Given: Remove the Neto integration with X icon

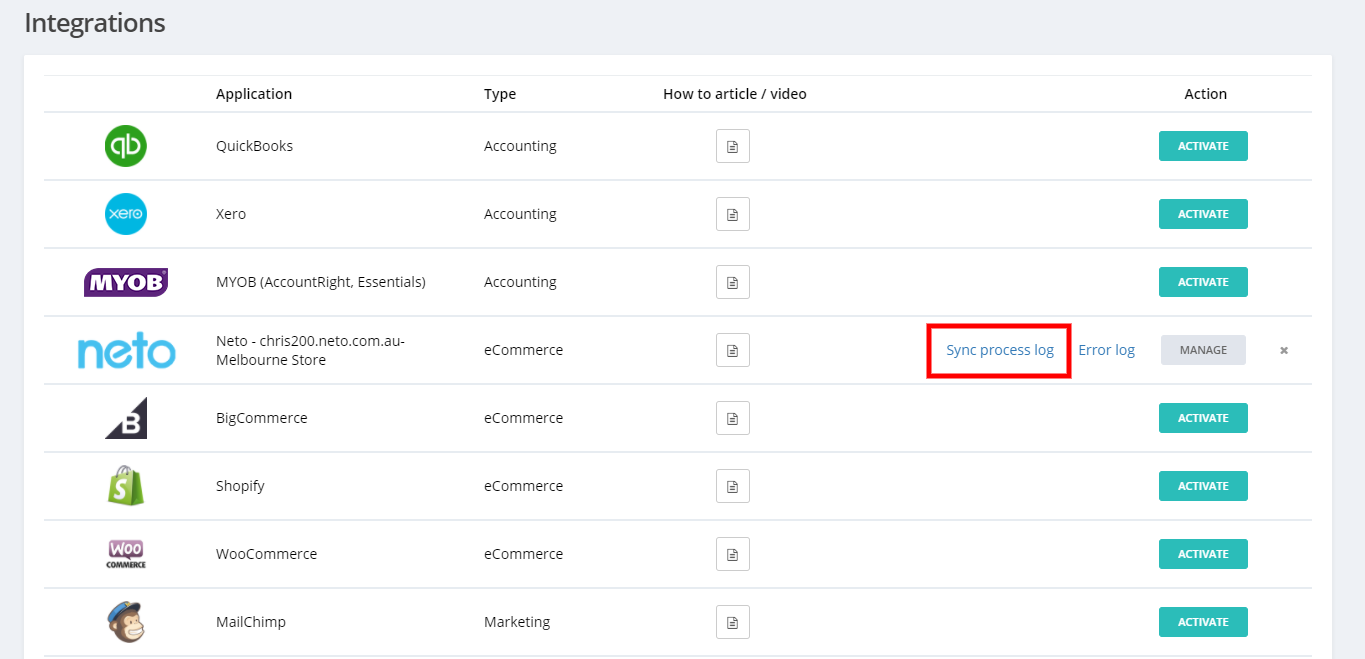Looking at the screenshot, I should 1284,351.
